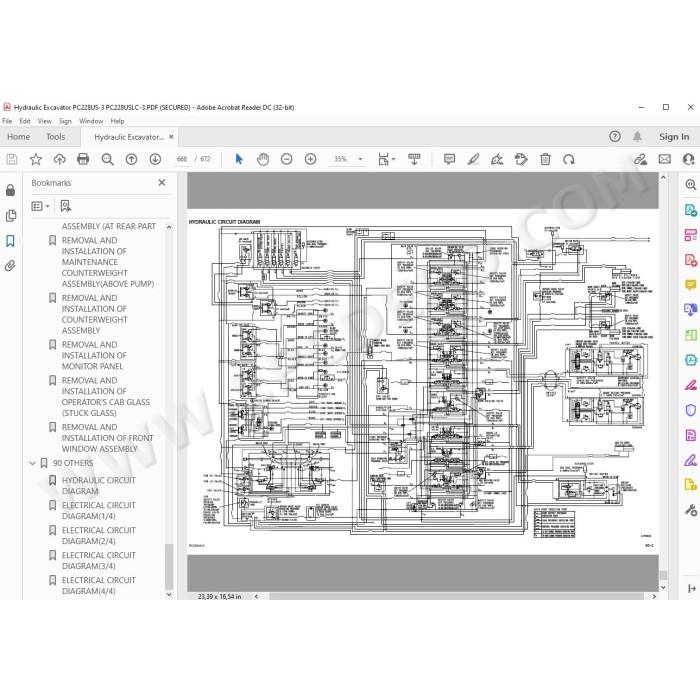The image size is (700, 700).
Task: Rotate the page view
Action: pyautogui.click(x=569, y=159)
